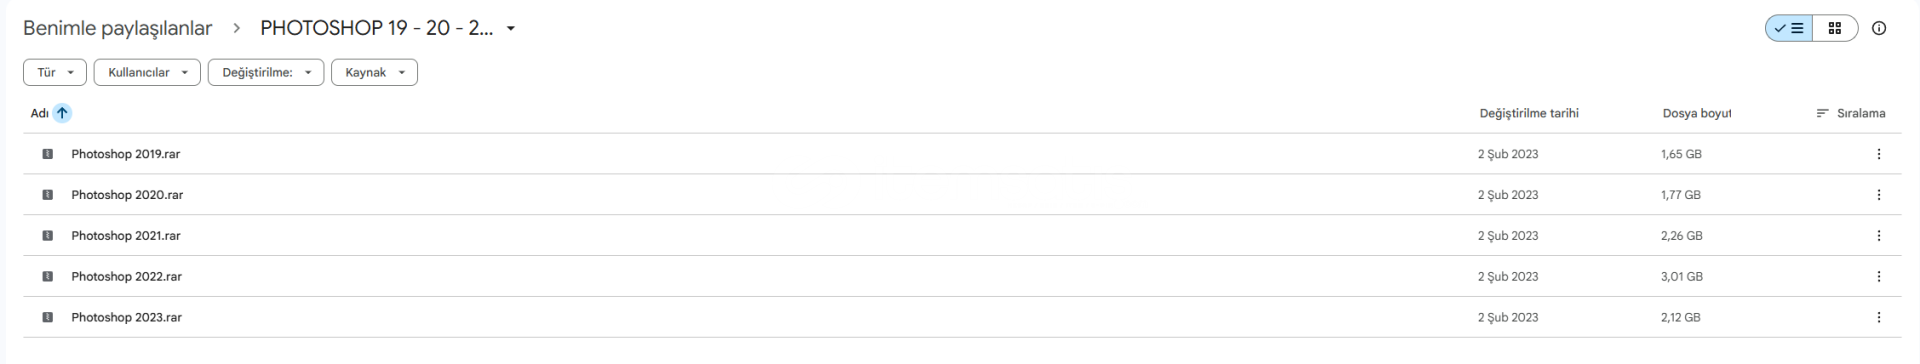Screen dimensions: 1920x364
Task: Switch to list layout view
Action: point(1789,29)
